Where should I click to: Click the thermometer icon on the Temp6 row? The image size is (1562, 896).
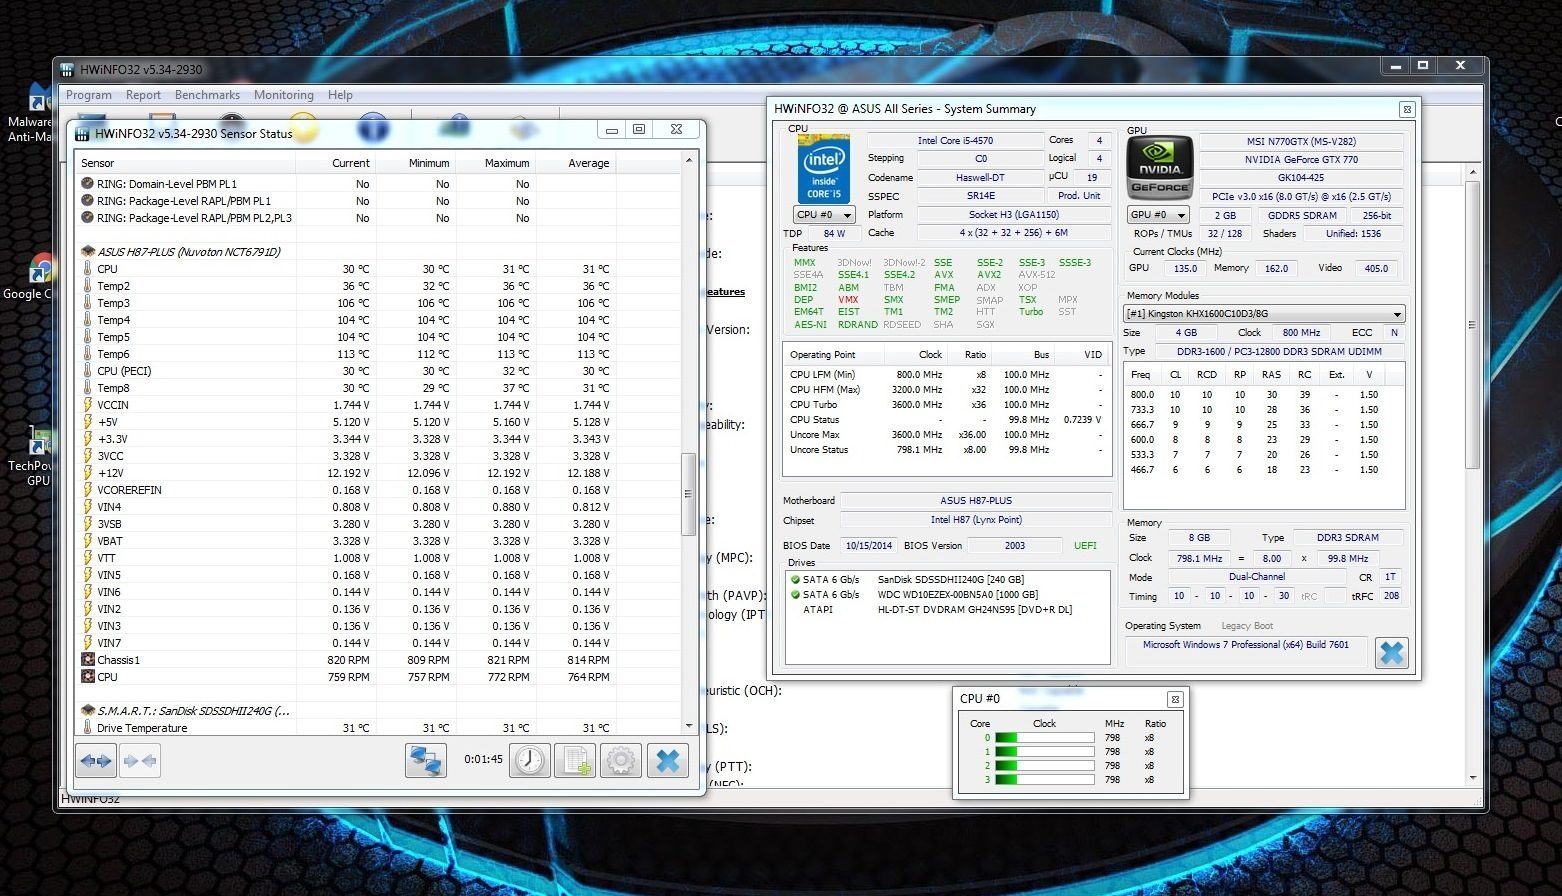pyautogui.click(x=88, y=354)
